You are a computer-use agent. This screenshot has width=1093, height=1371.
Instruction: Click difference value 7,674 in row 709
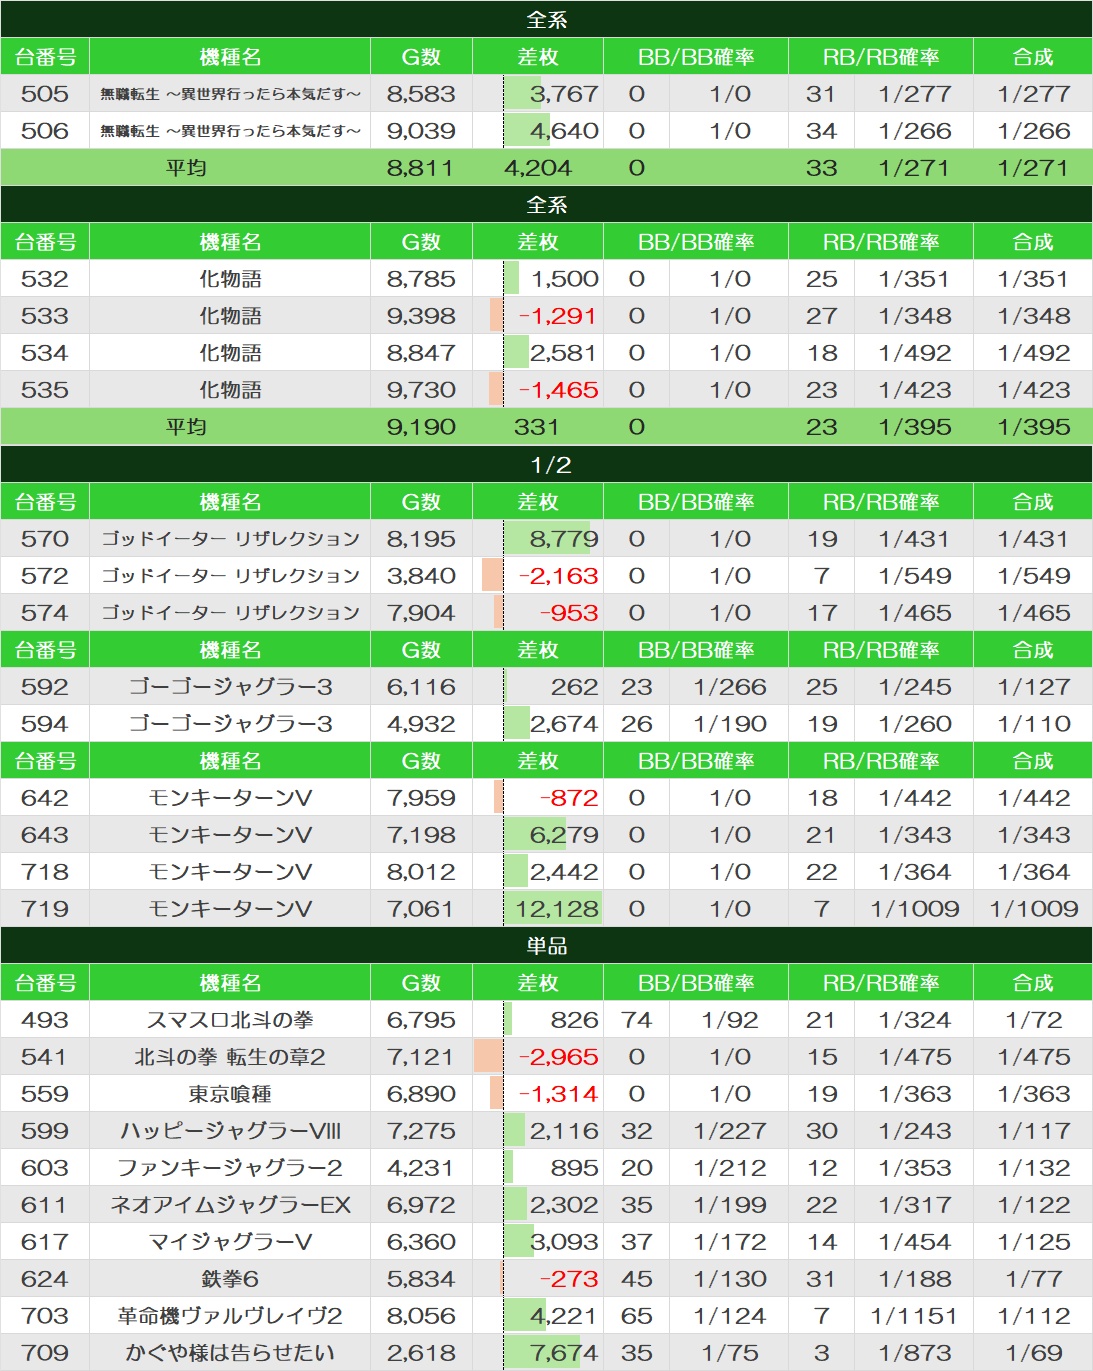click(x=564, y=1353)
